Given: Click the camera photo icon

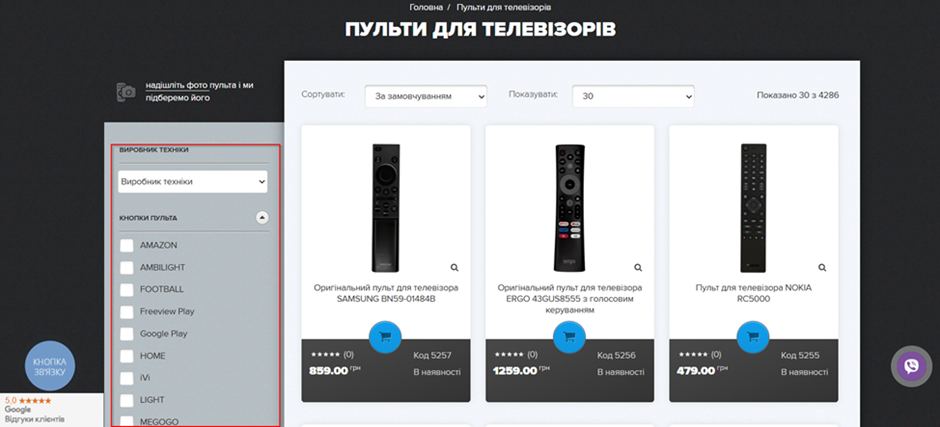Looking at the screenshot, I should click(126, 92).
